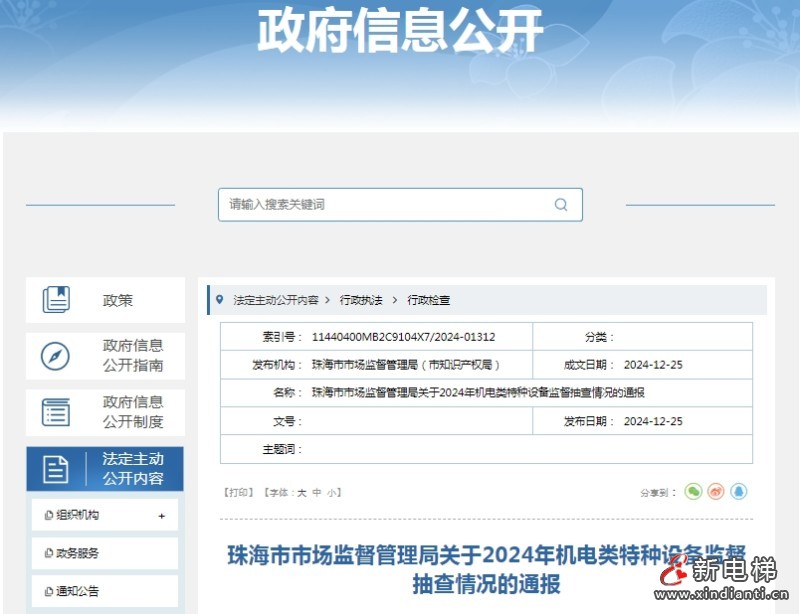Select the 政策 book icon in sidebar
Screen dimensions: 800x614
(56, 299)
